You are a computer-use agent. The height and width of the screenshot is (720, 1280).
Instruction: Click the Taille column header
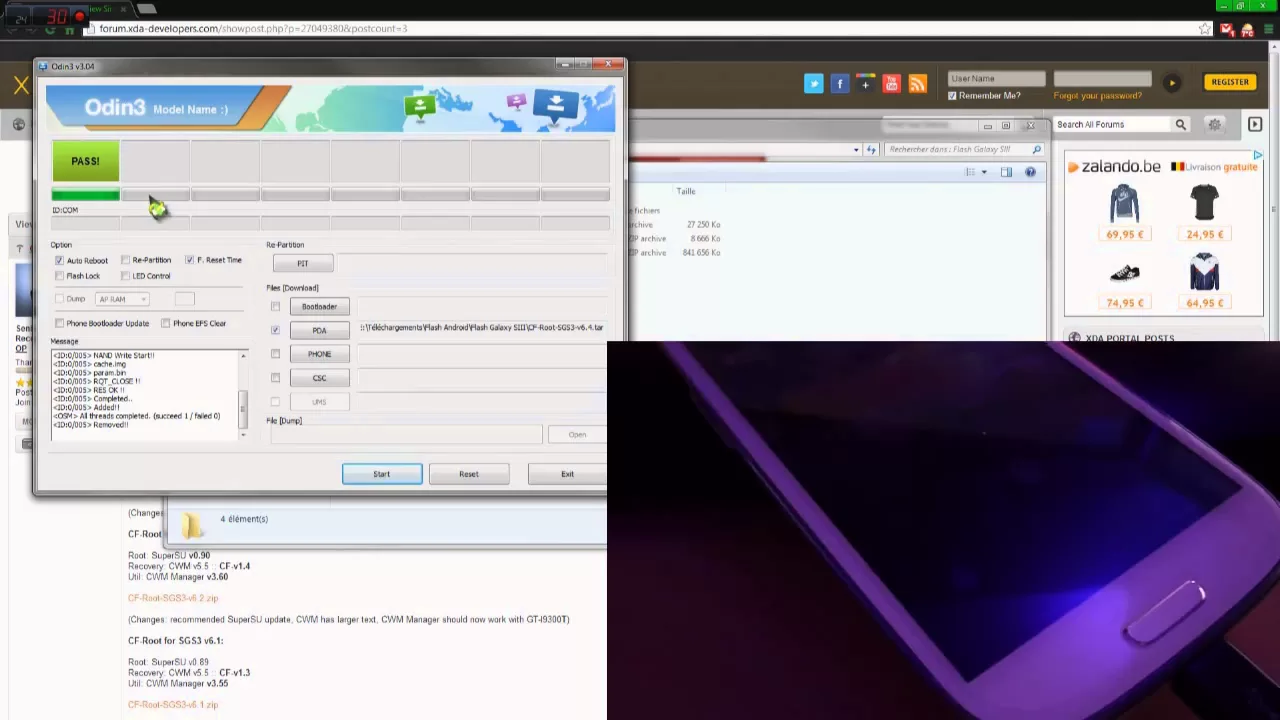(686, 191)
